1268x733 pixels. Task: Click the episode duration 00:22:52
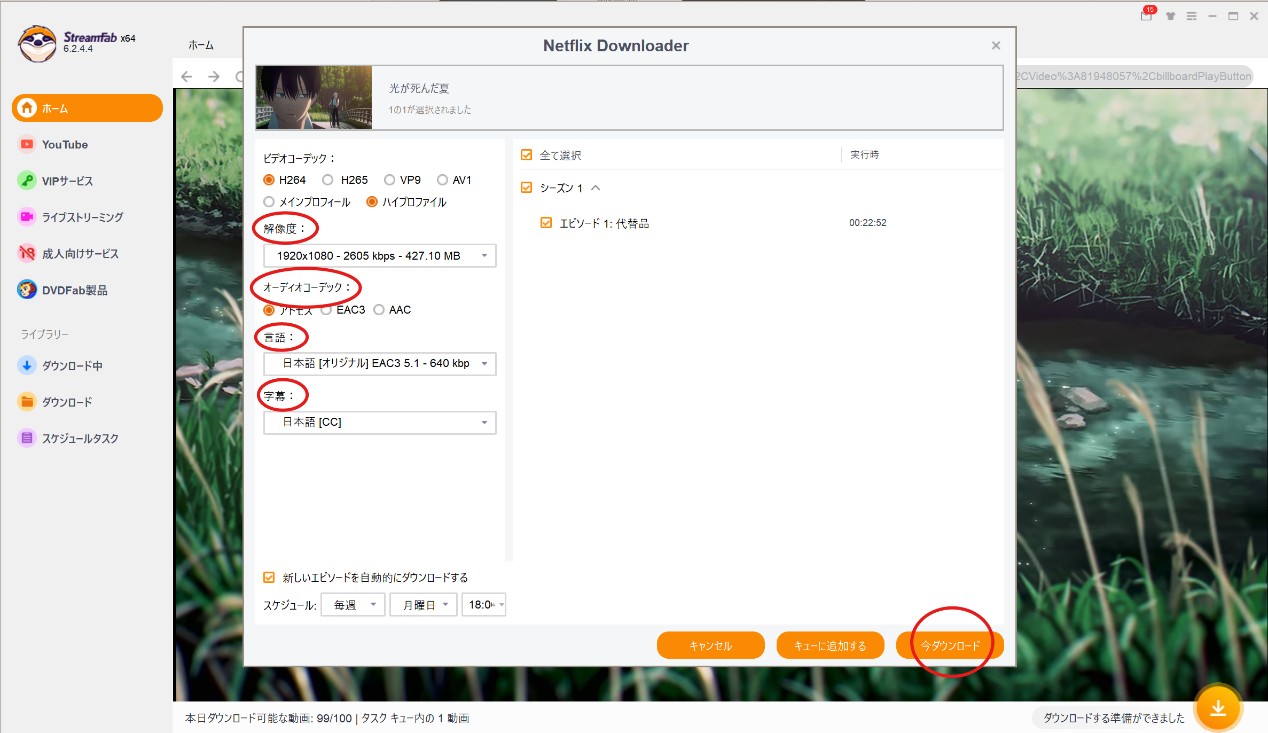(868, 223)
